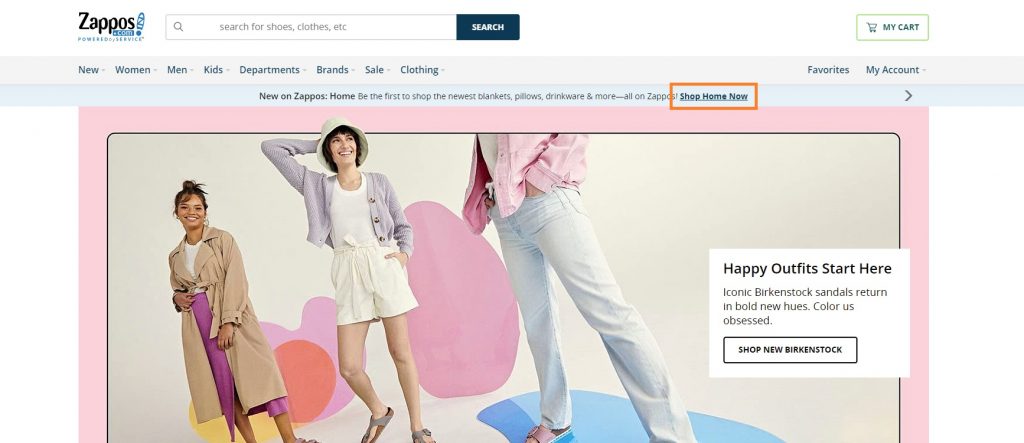Open the Clothing menu

coord(421,70)
